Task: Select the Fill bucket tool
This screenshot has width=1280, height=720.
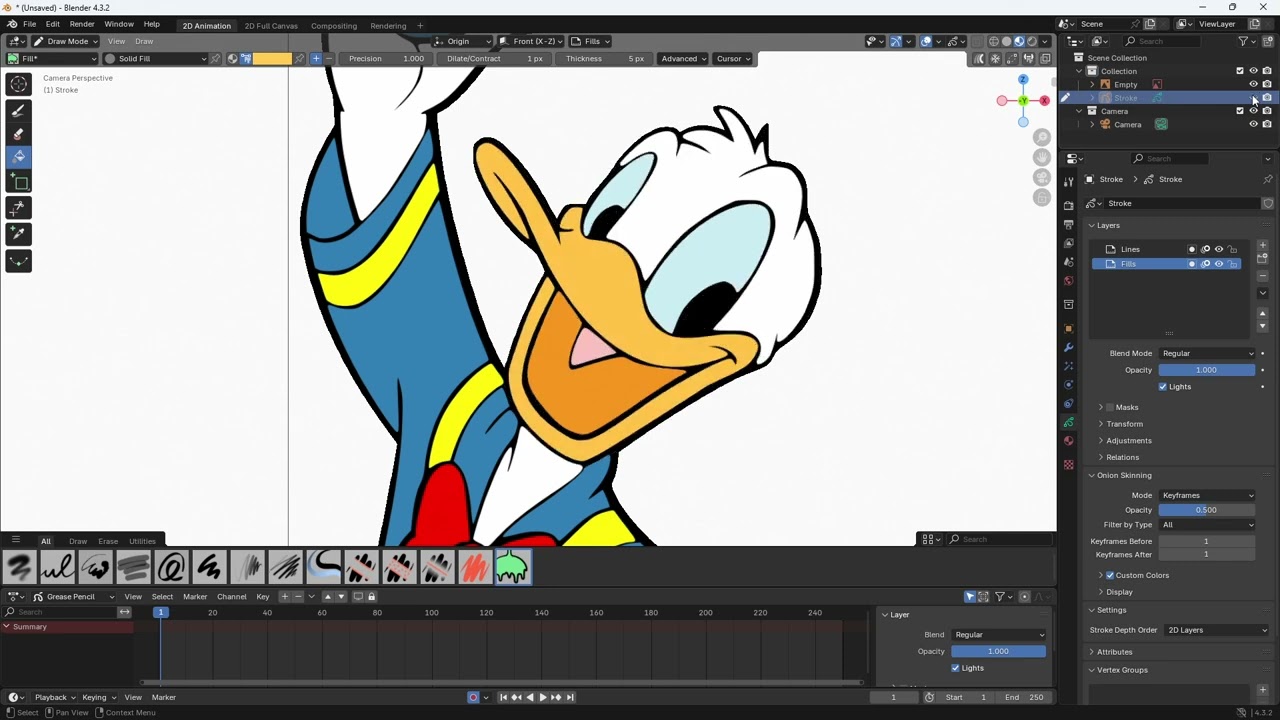Action: pyautogui.click(x=19, y=156)
